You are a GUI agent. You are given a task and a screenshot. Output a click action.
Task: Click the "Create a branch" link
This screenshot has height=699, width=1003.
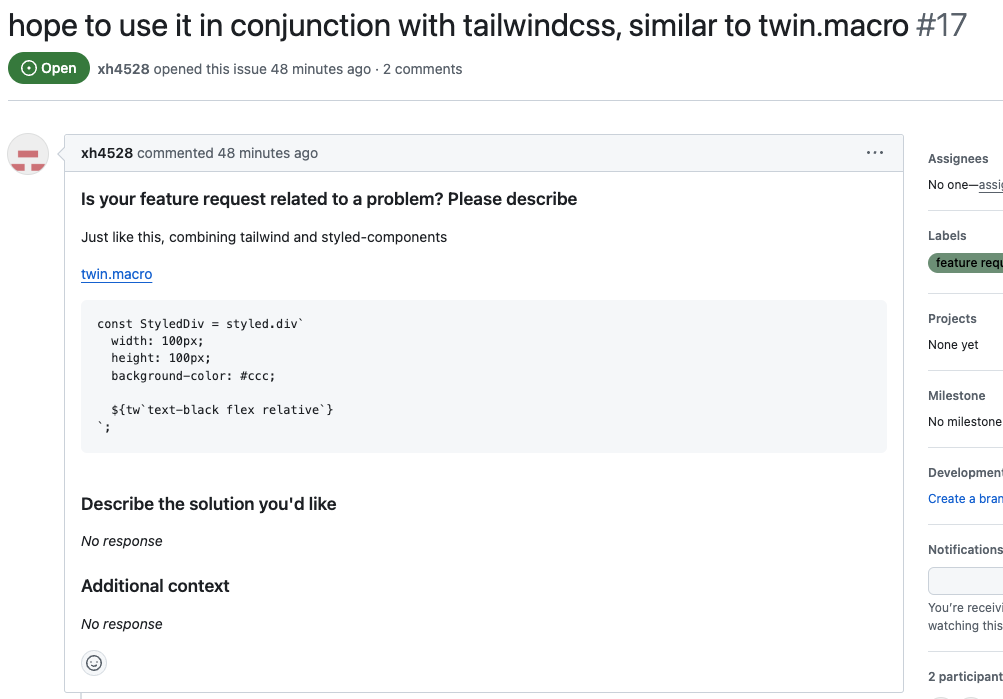point(965,499)
